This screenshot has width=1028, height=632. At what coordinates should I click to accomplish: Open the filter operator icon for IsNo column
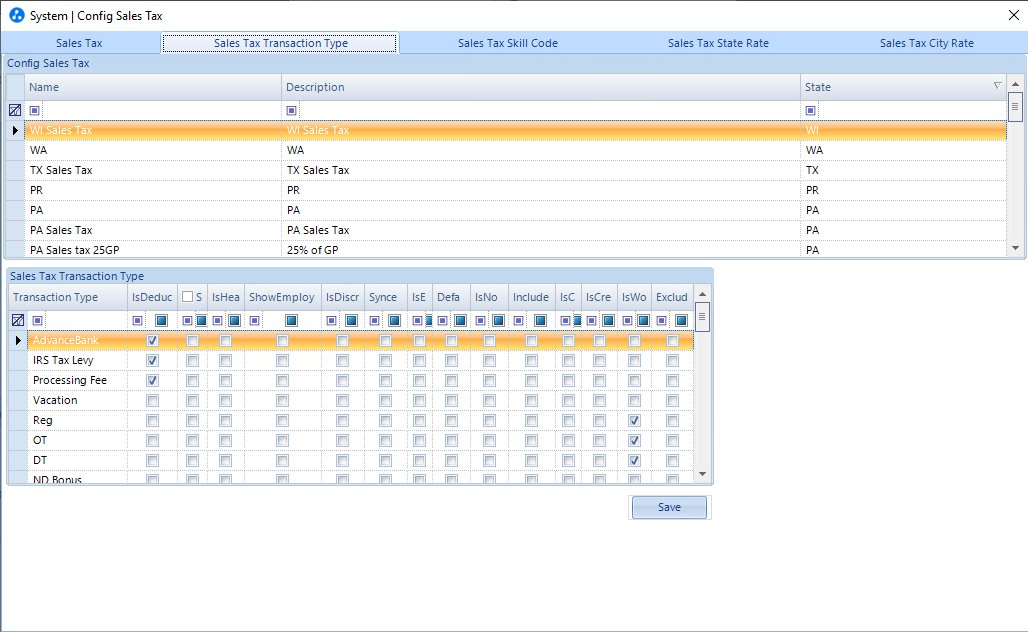pos(481,320)
